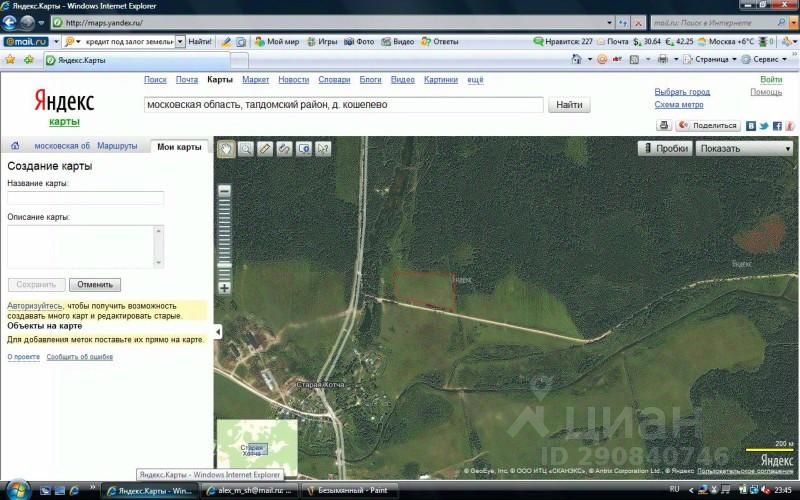The height and width of the screenshot is (500, 800).
Task: Click the IE home icon in command bar
Action: (x=577, y=59)
